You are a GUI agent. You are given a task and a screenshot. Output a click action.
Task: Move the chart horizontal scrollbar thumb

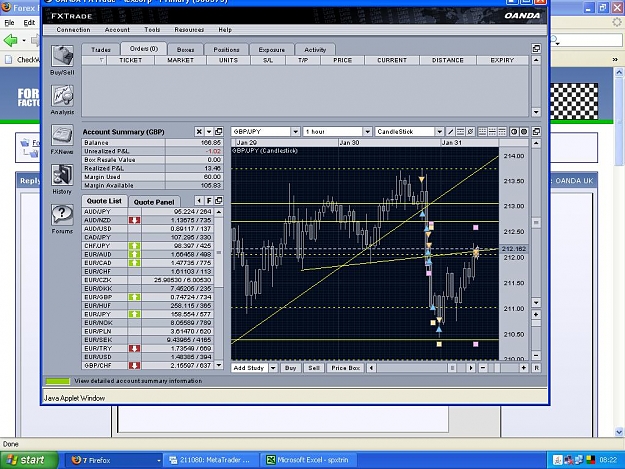pyautogui.click(x=452, y=368)
